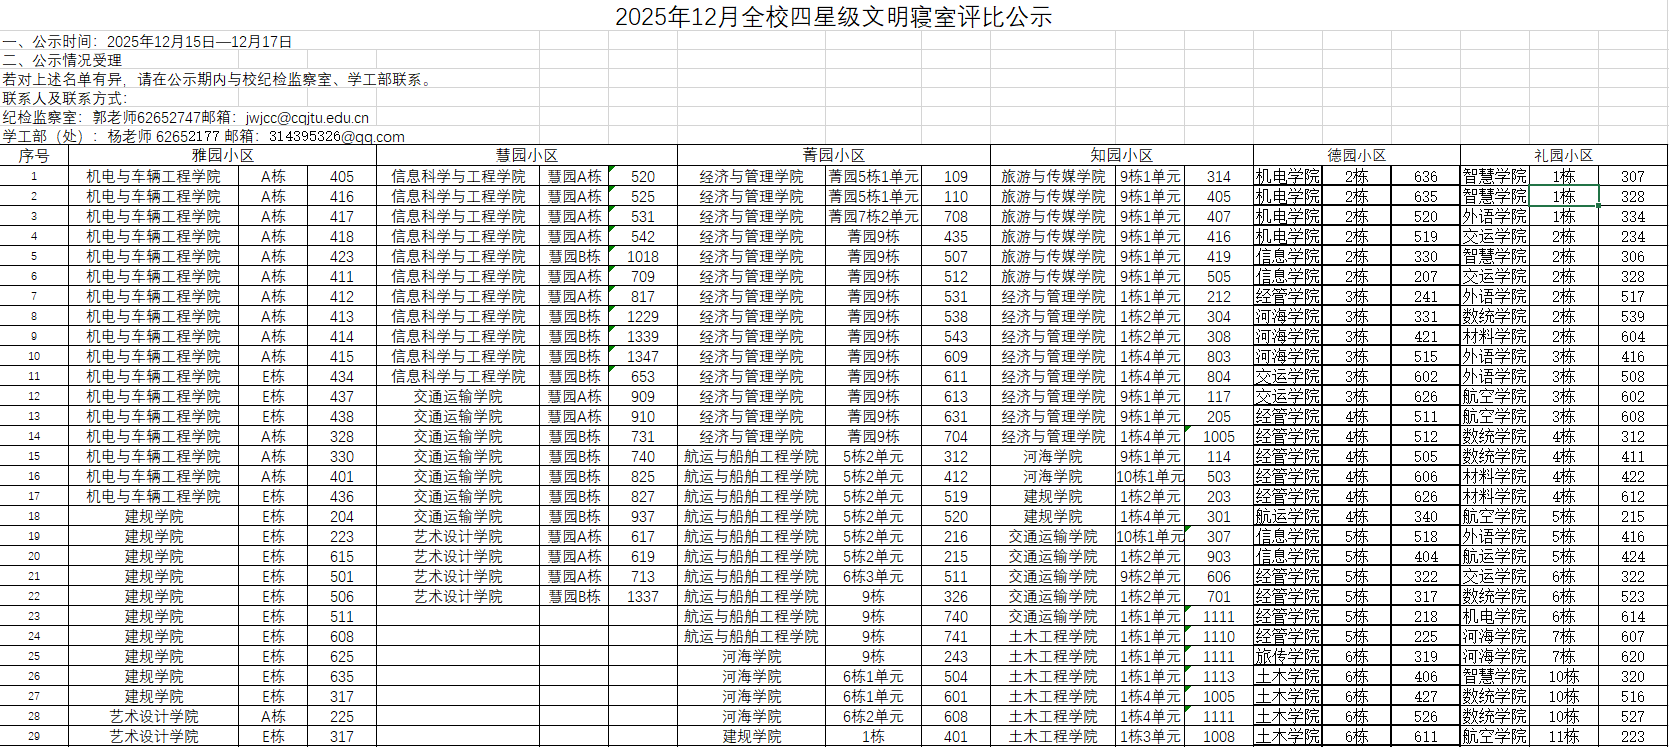Click the 学工部 contact line with 314395326@qq.com
1669x747 pixels.
click(x=203, y=137)
